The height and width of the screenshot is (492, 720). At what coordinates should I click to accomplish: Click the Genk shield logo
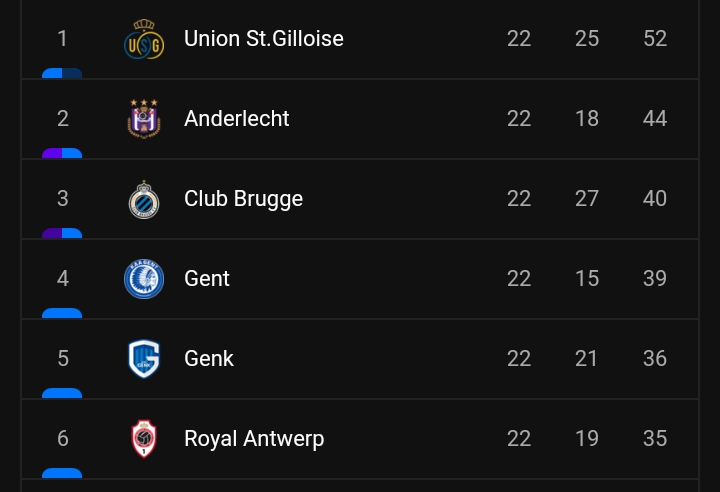(144, 359)
